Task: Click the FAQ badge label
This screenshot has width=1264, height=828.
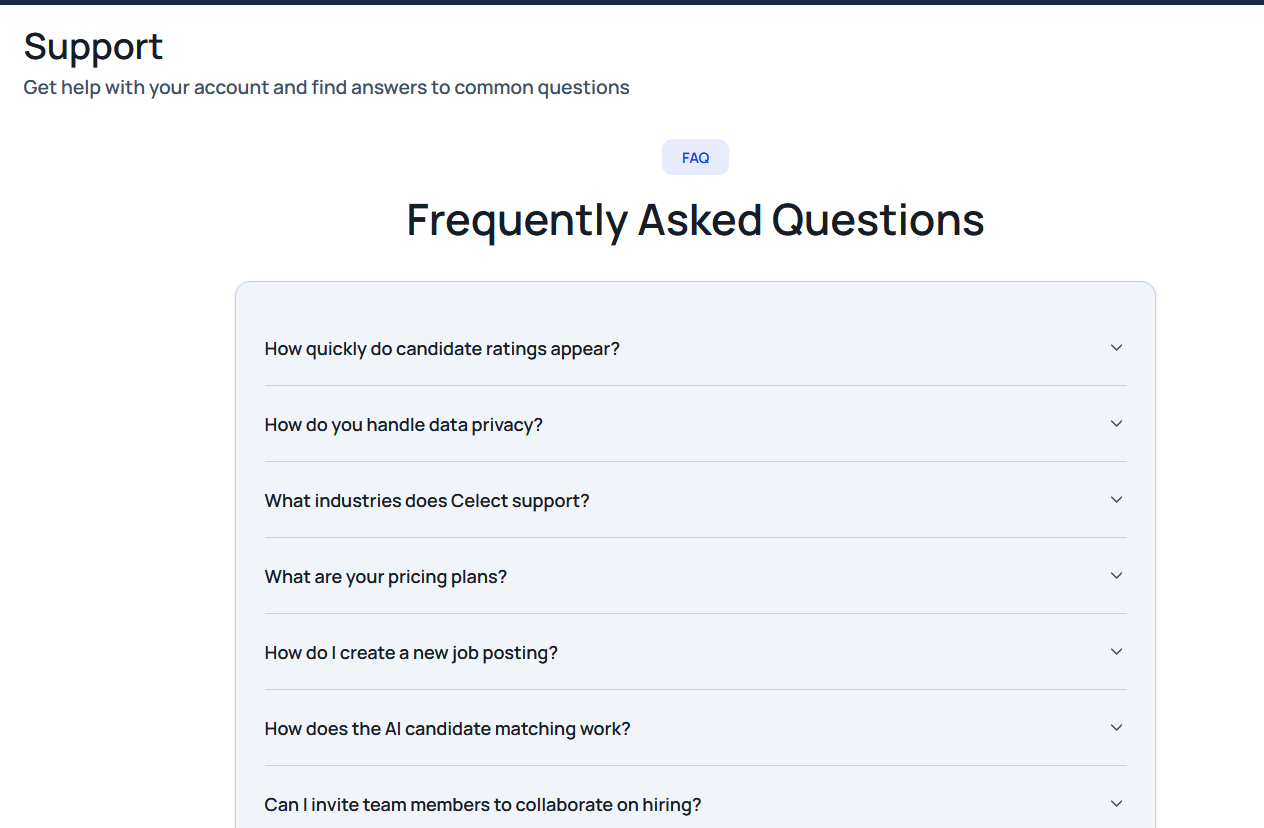Action: pos(695,158)
